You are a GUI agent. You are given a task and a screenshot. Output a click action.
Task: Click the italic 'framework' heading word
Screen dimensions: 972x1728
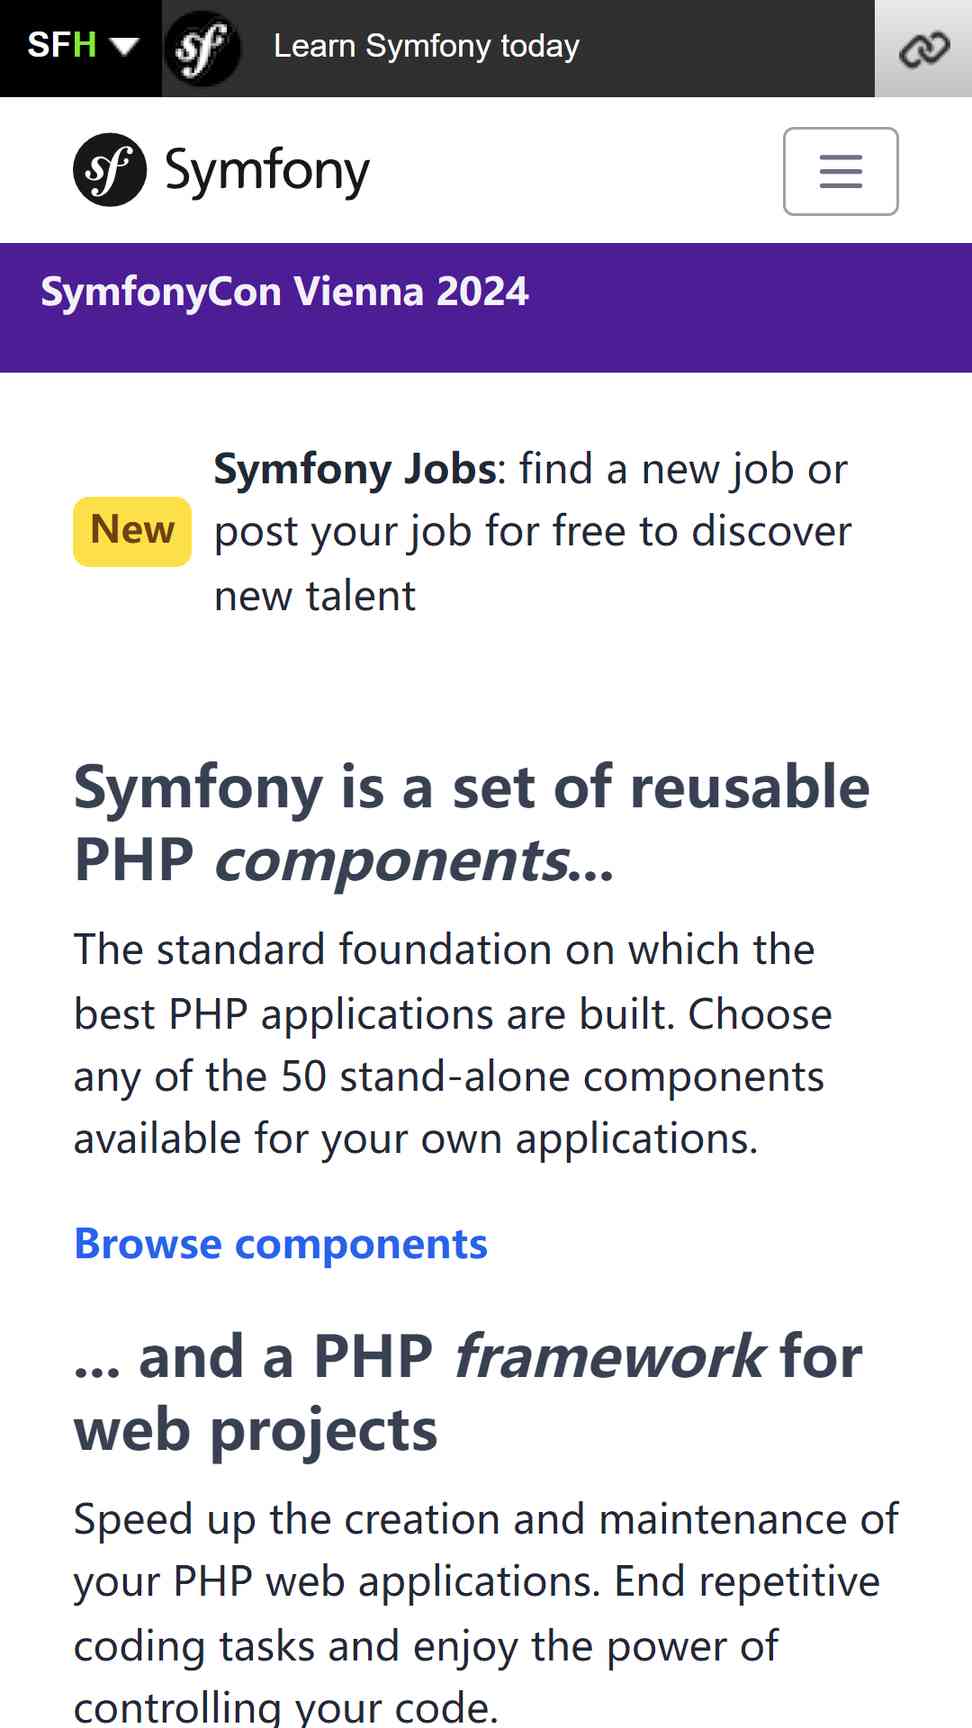coord(610,1357)
